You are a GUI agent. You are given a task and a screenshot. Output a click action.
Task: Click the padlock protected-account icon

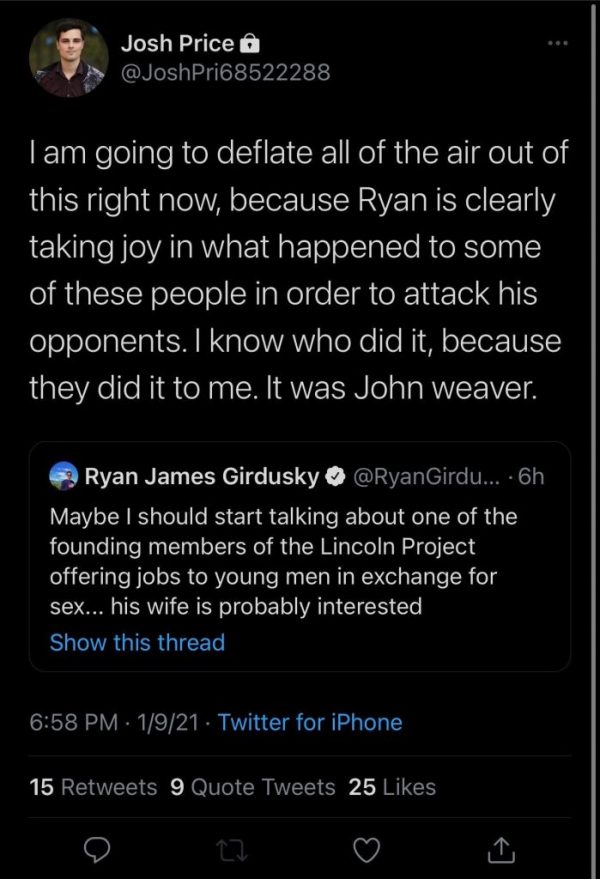[251, 45]
